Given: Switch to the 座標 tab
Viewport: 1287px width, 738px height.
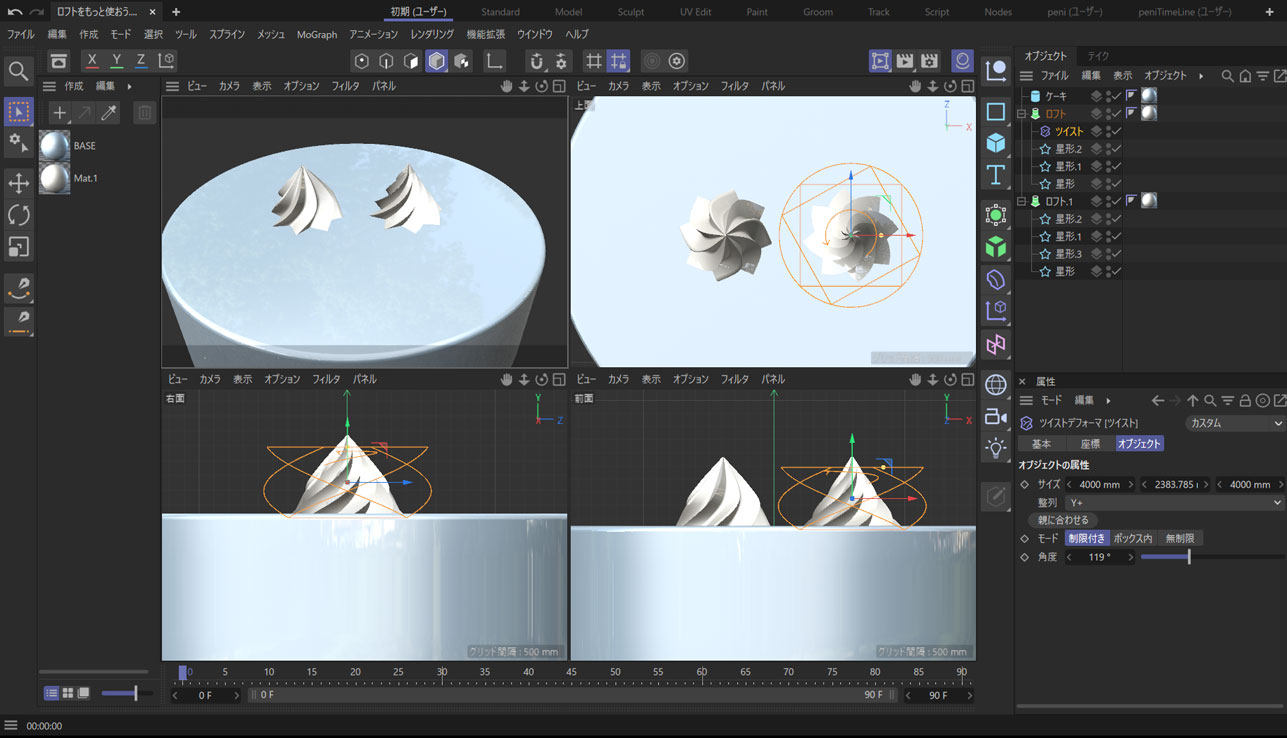Looking at the screenshot, I should (1089, 443).
